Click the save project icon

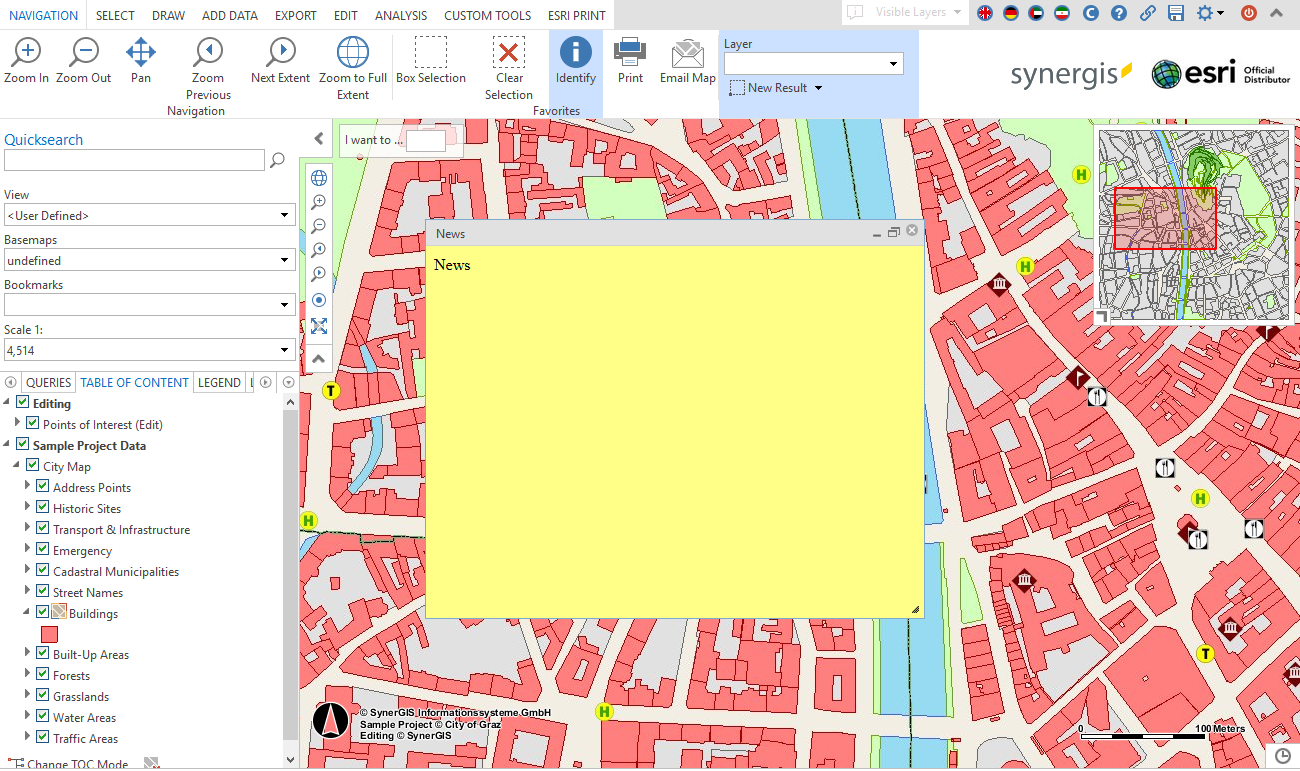coord(1174,14)
